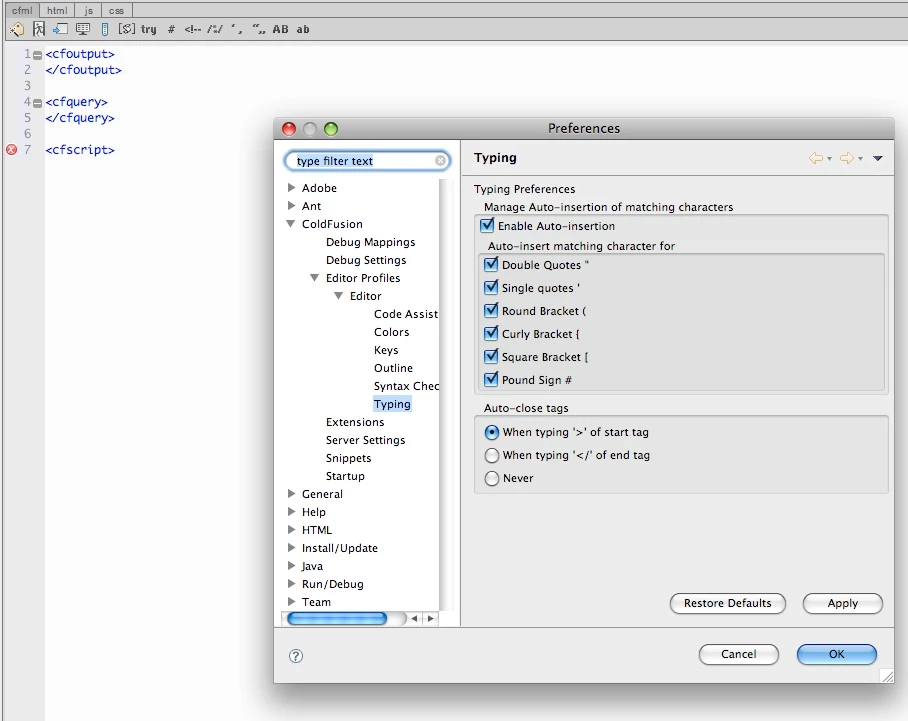This screenshot has height=721, width=908.
Task: Insert a try block with the try icon
Action: coord(149,30)
